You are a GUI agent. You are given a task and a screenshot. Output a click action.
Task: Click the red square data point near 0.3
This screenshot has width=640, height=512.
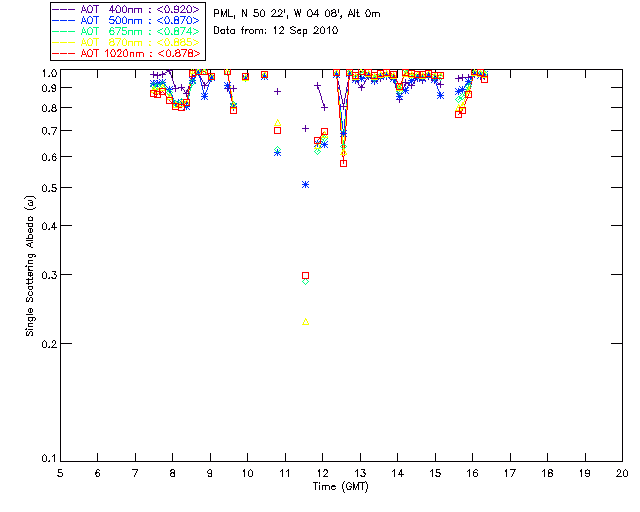coord(306,275)
